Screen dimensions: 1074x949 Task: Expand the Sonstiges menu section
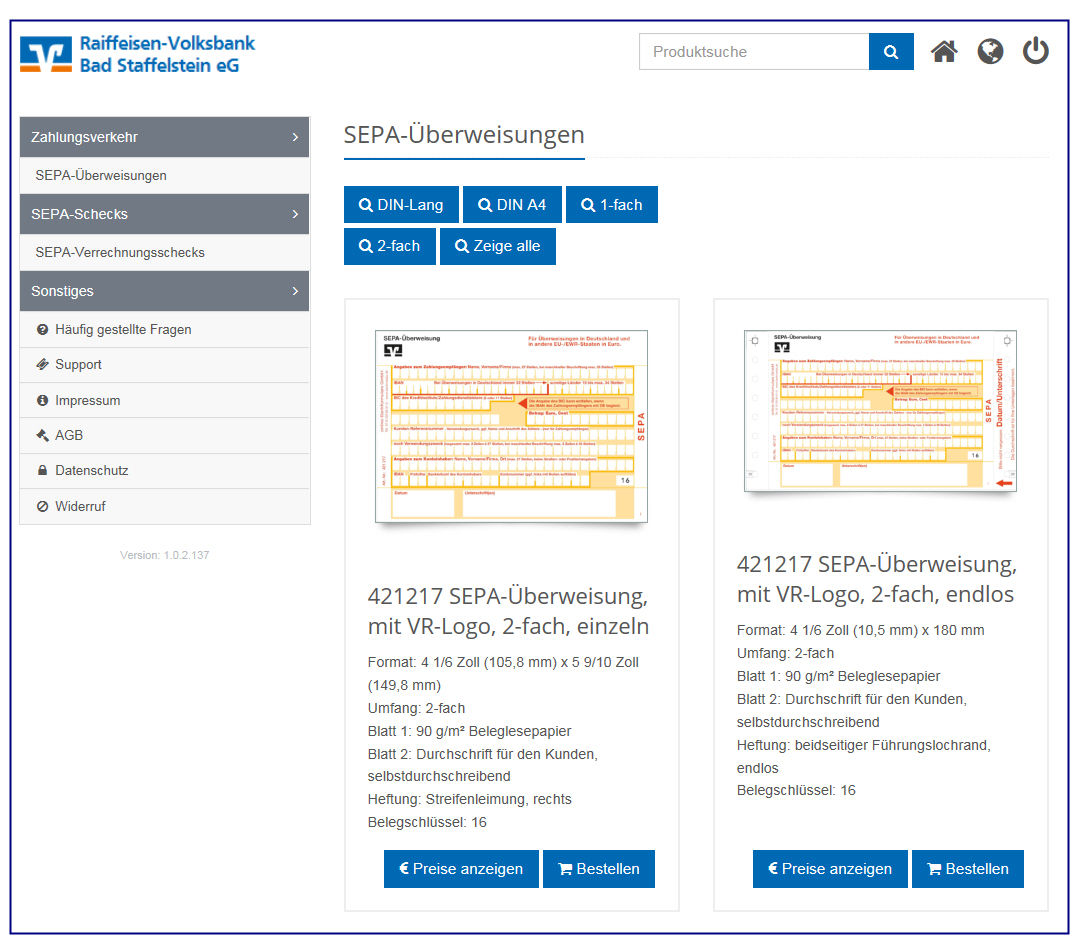click(164, 291)
